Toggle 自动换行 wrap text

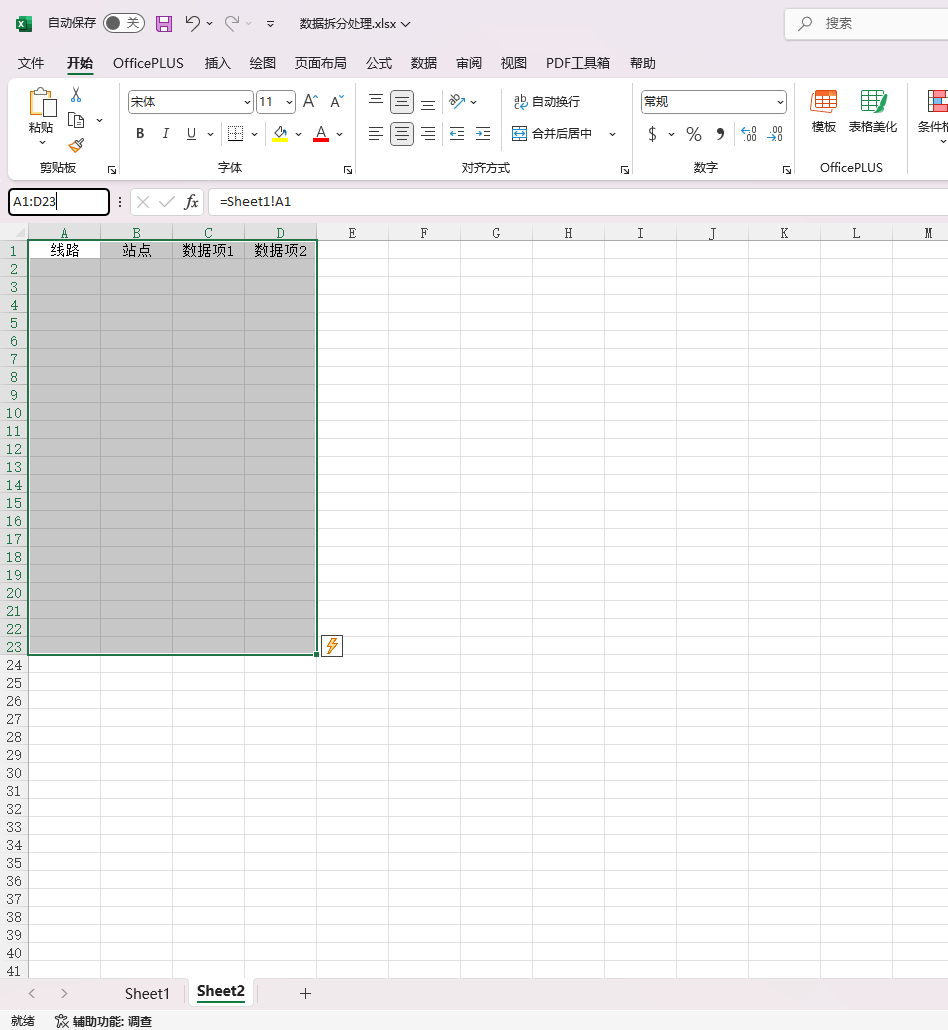click(x=547, y=101)
